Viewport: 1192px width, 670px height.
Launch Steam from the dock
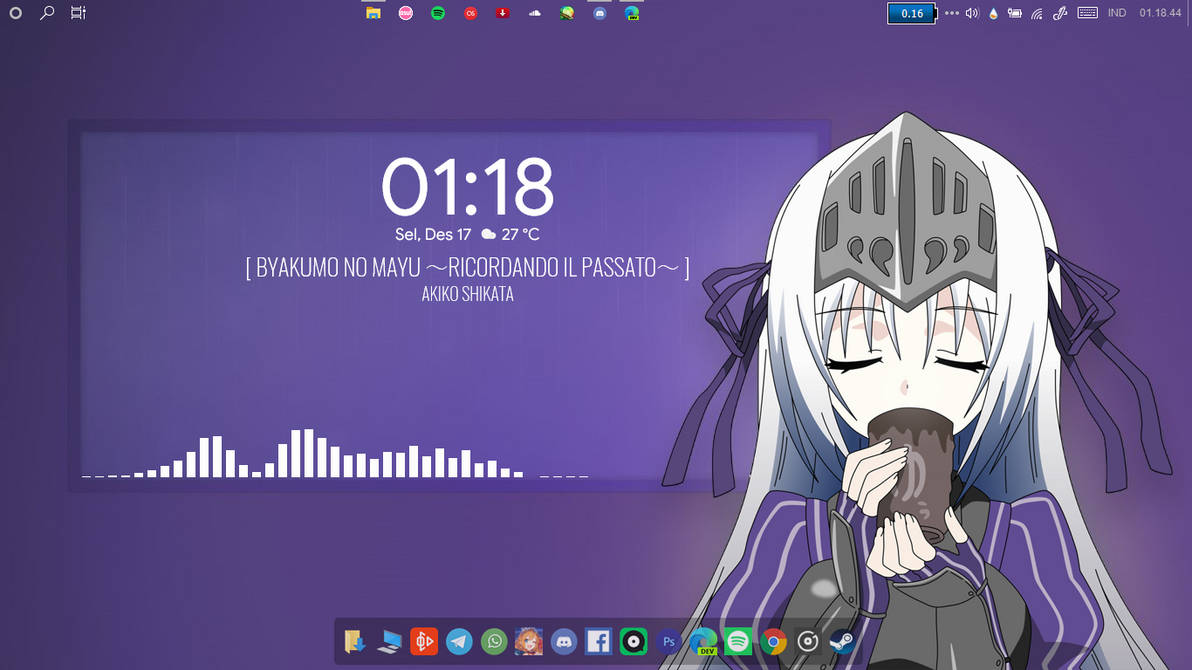pos(842,642)
